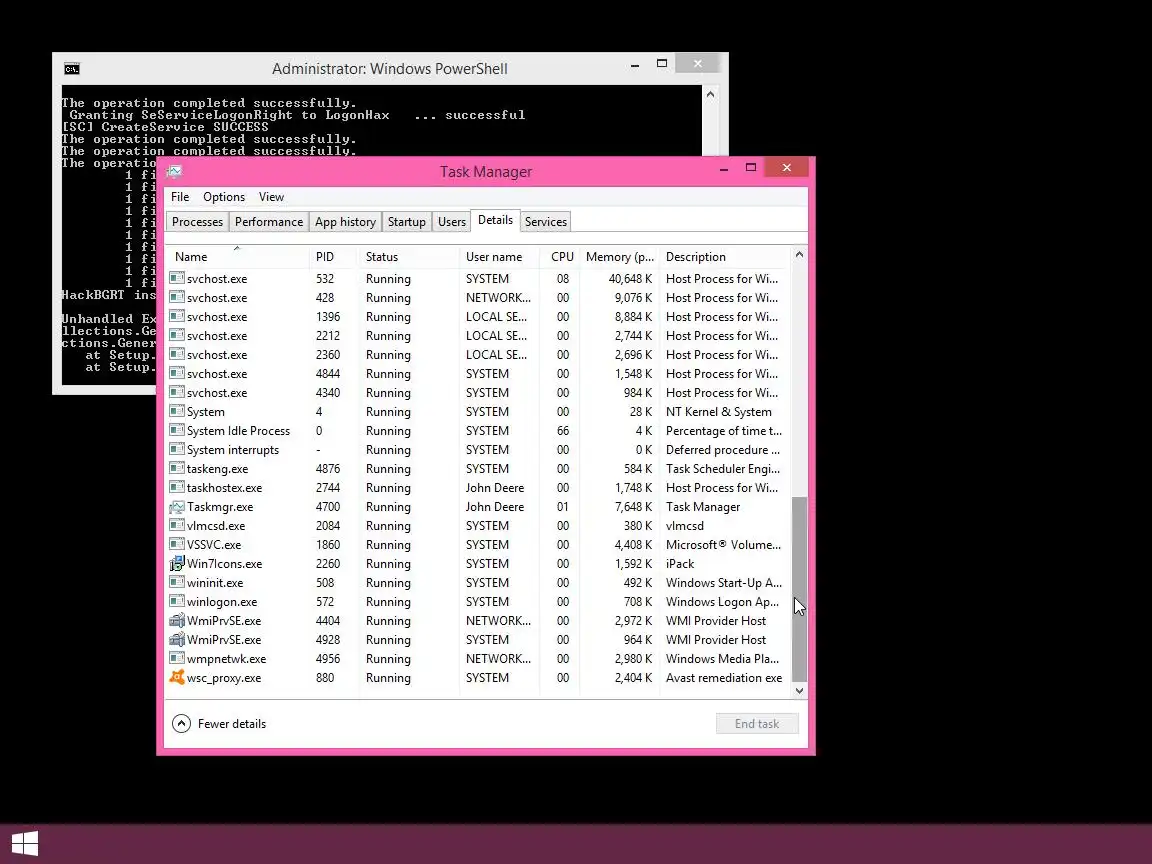The height and width of the screenshot is (864, 1152).
Task: Click the wininit.exe process icon
Action: 176,583
